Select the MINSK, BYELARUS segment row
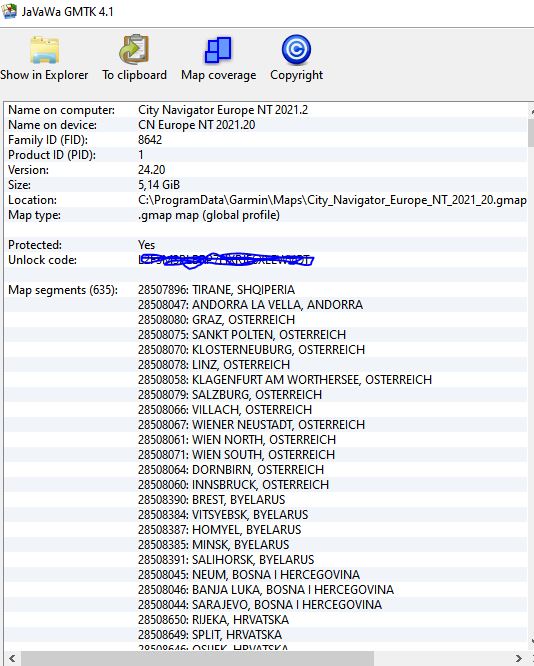The height and width of the screenshot is (666, 534). click(x=266, y=545)
